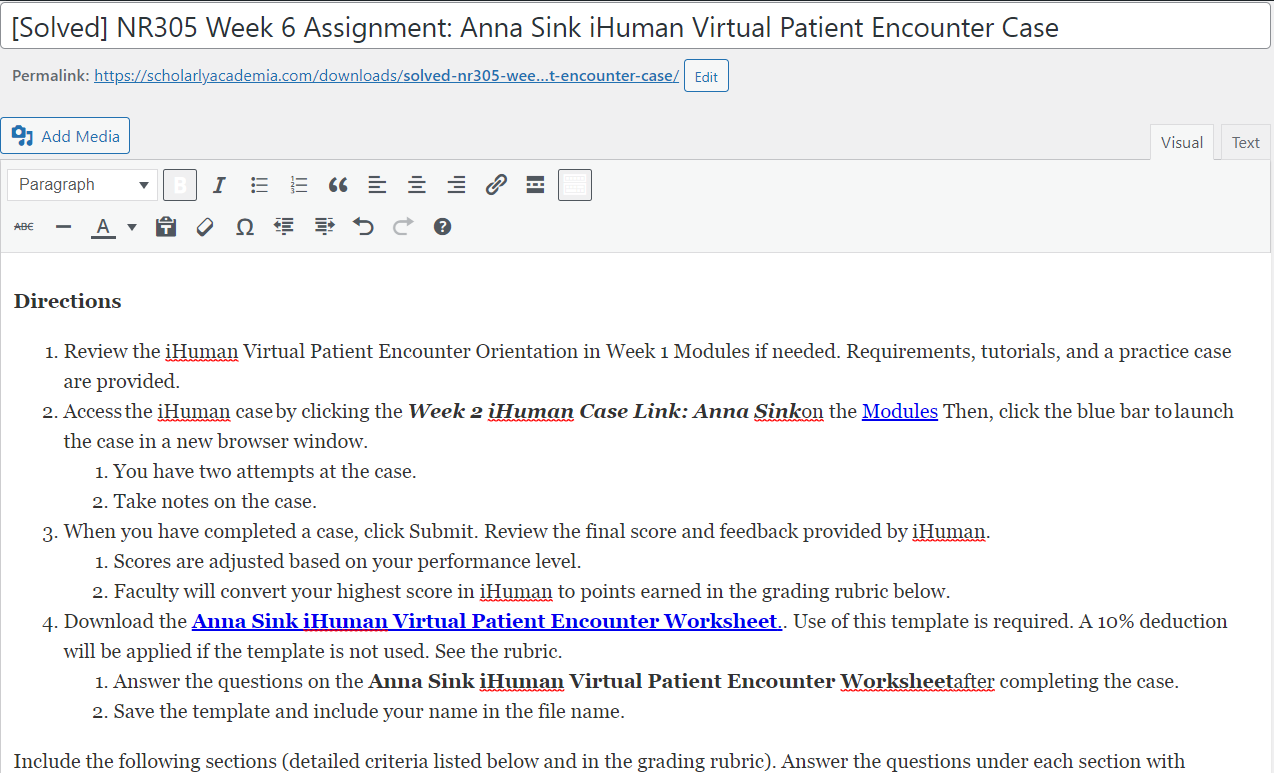Toggle bold formatting in editor toolbar
The image size is (1274, 773).
(180, 185)
